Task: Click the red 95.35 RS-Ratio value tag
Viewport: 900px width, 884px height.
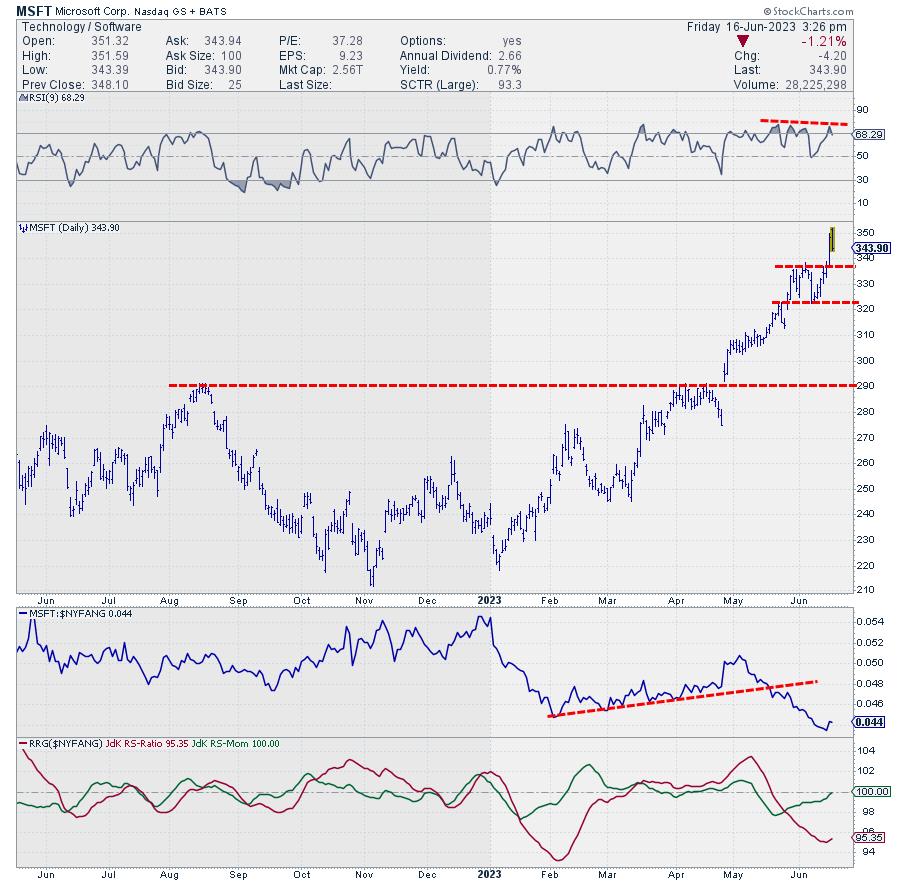Action: click(867, 838)
